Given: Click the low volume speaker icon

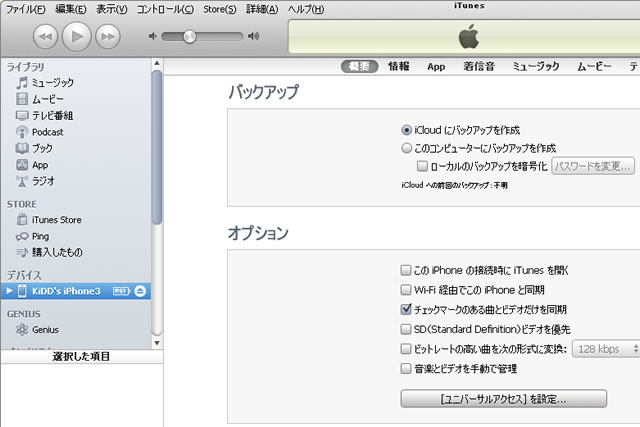Looking at the screenshot, I should click(153, 36).
